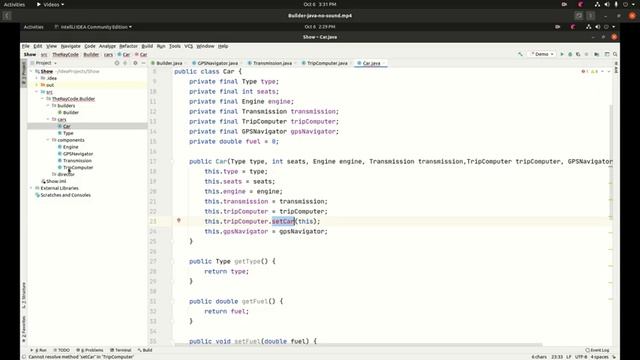Click LF line separator in status bar
This screenshot has width=640, height=360.
569,357
